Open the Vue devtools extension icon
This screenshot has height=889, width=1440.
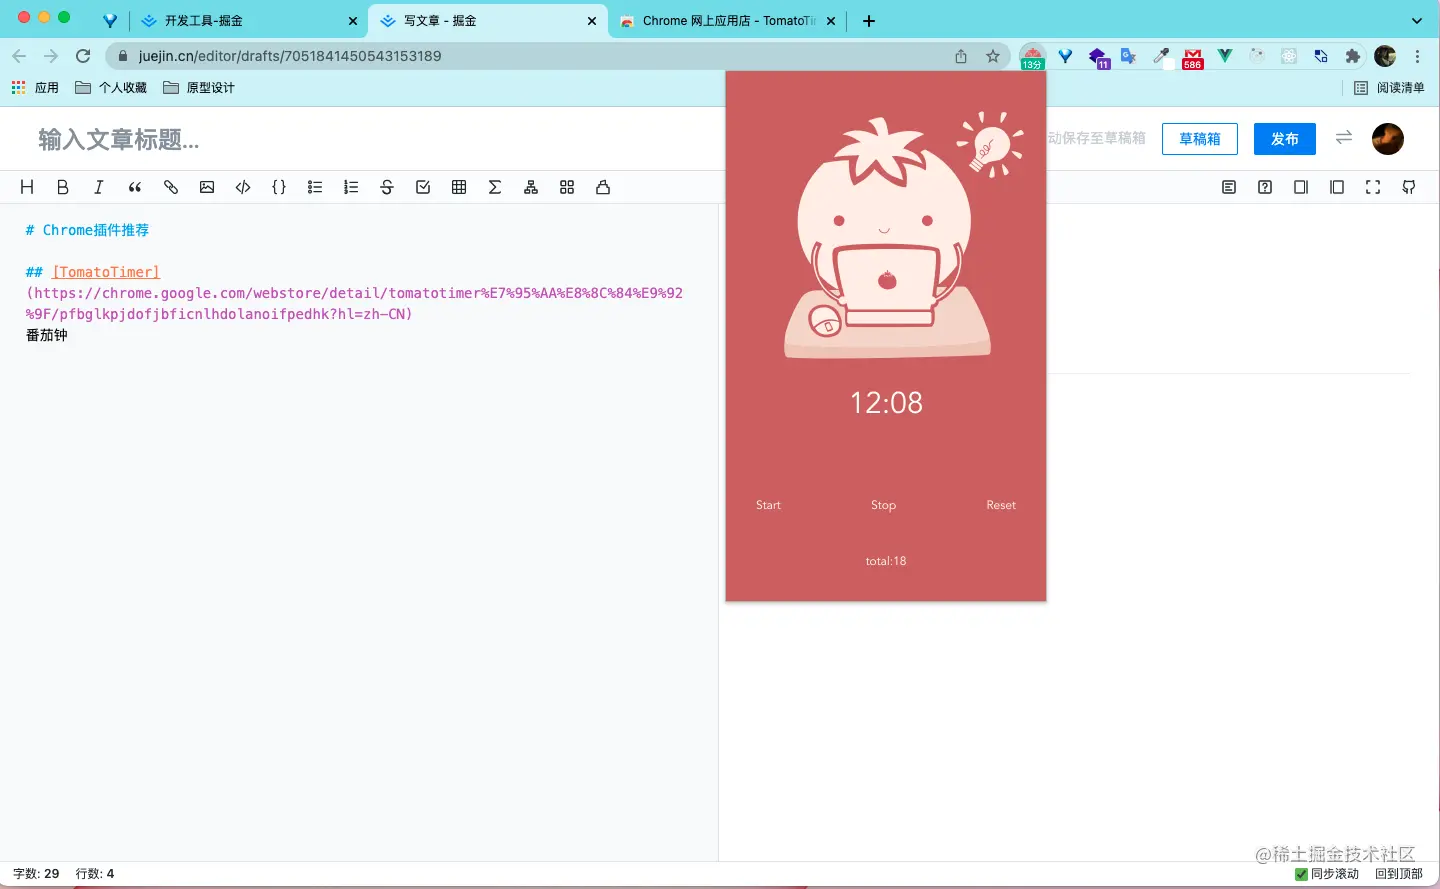[1225, 56]
